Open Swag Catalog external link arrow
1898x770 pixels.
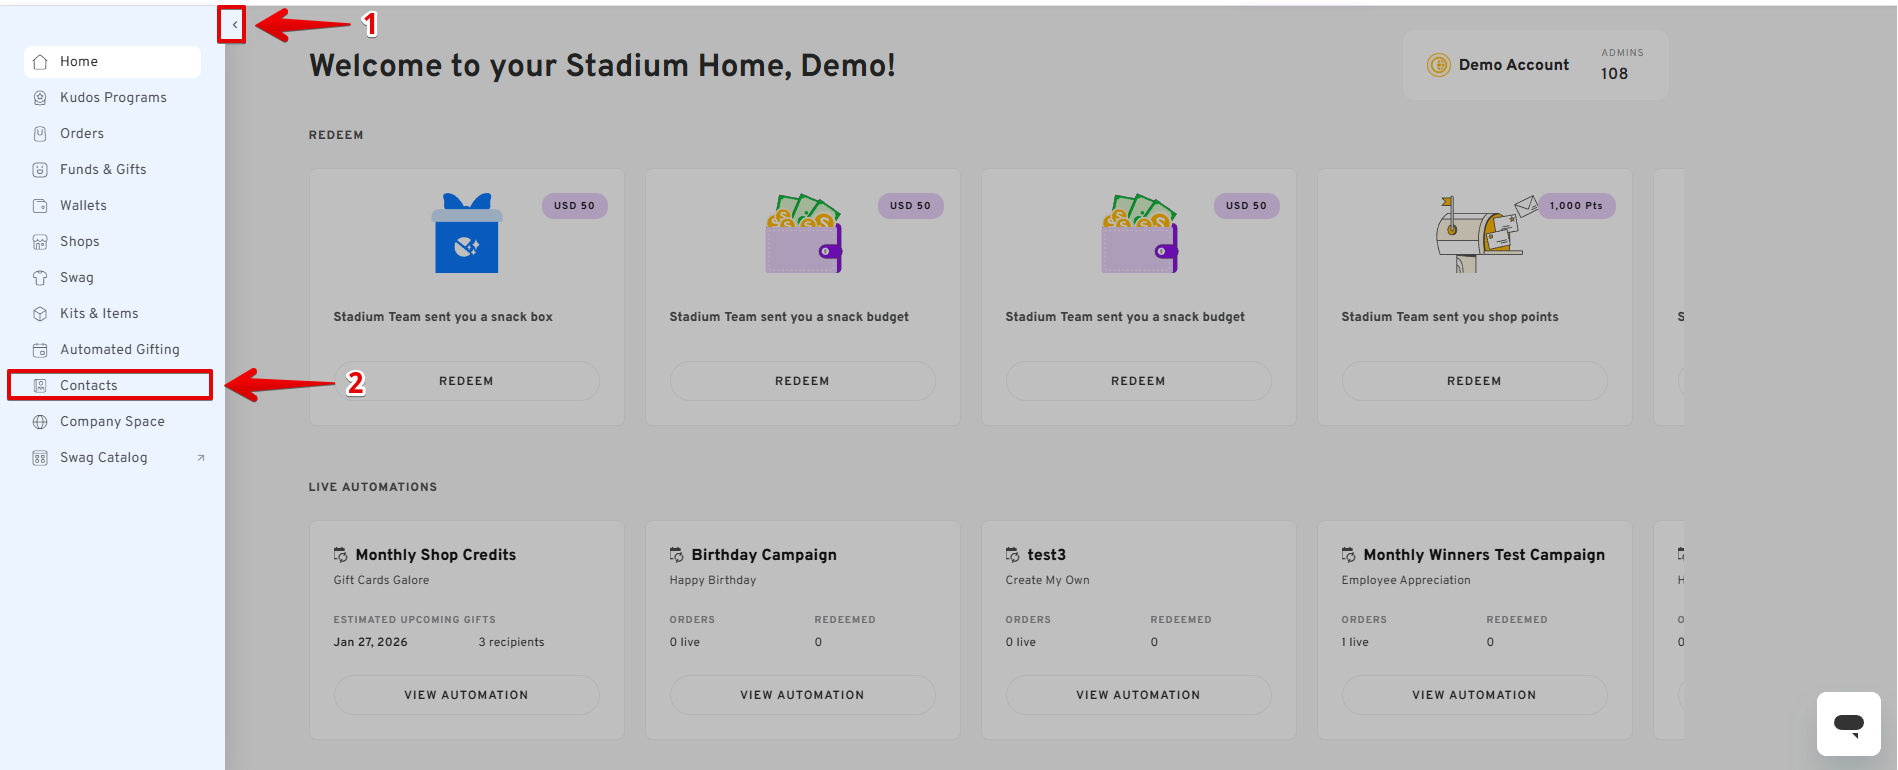pyautogui.click(x=201, y=458)
